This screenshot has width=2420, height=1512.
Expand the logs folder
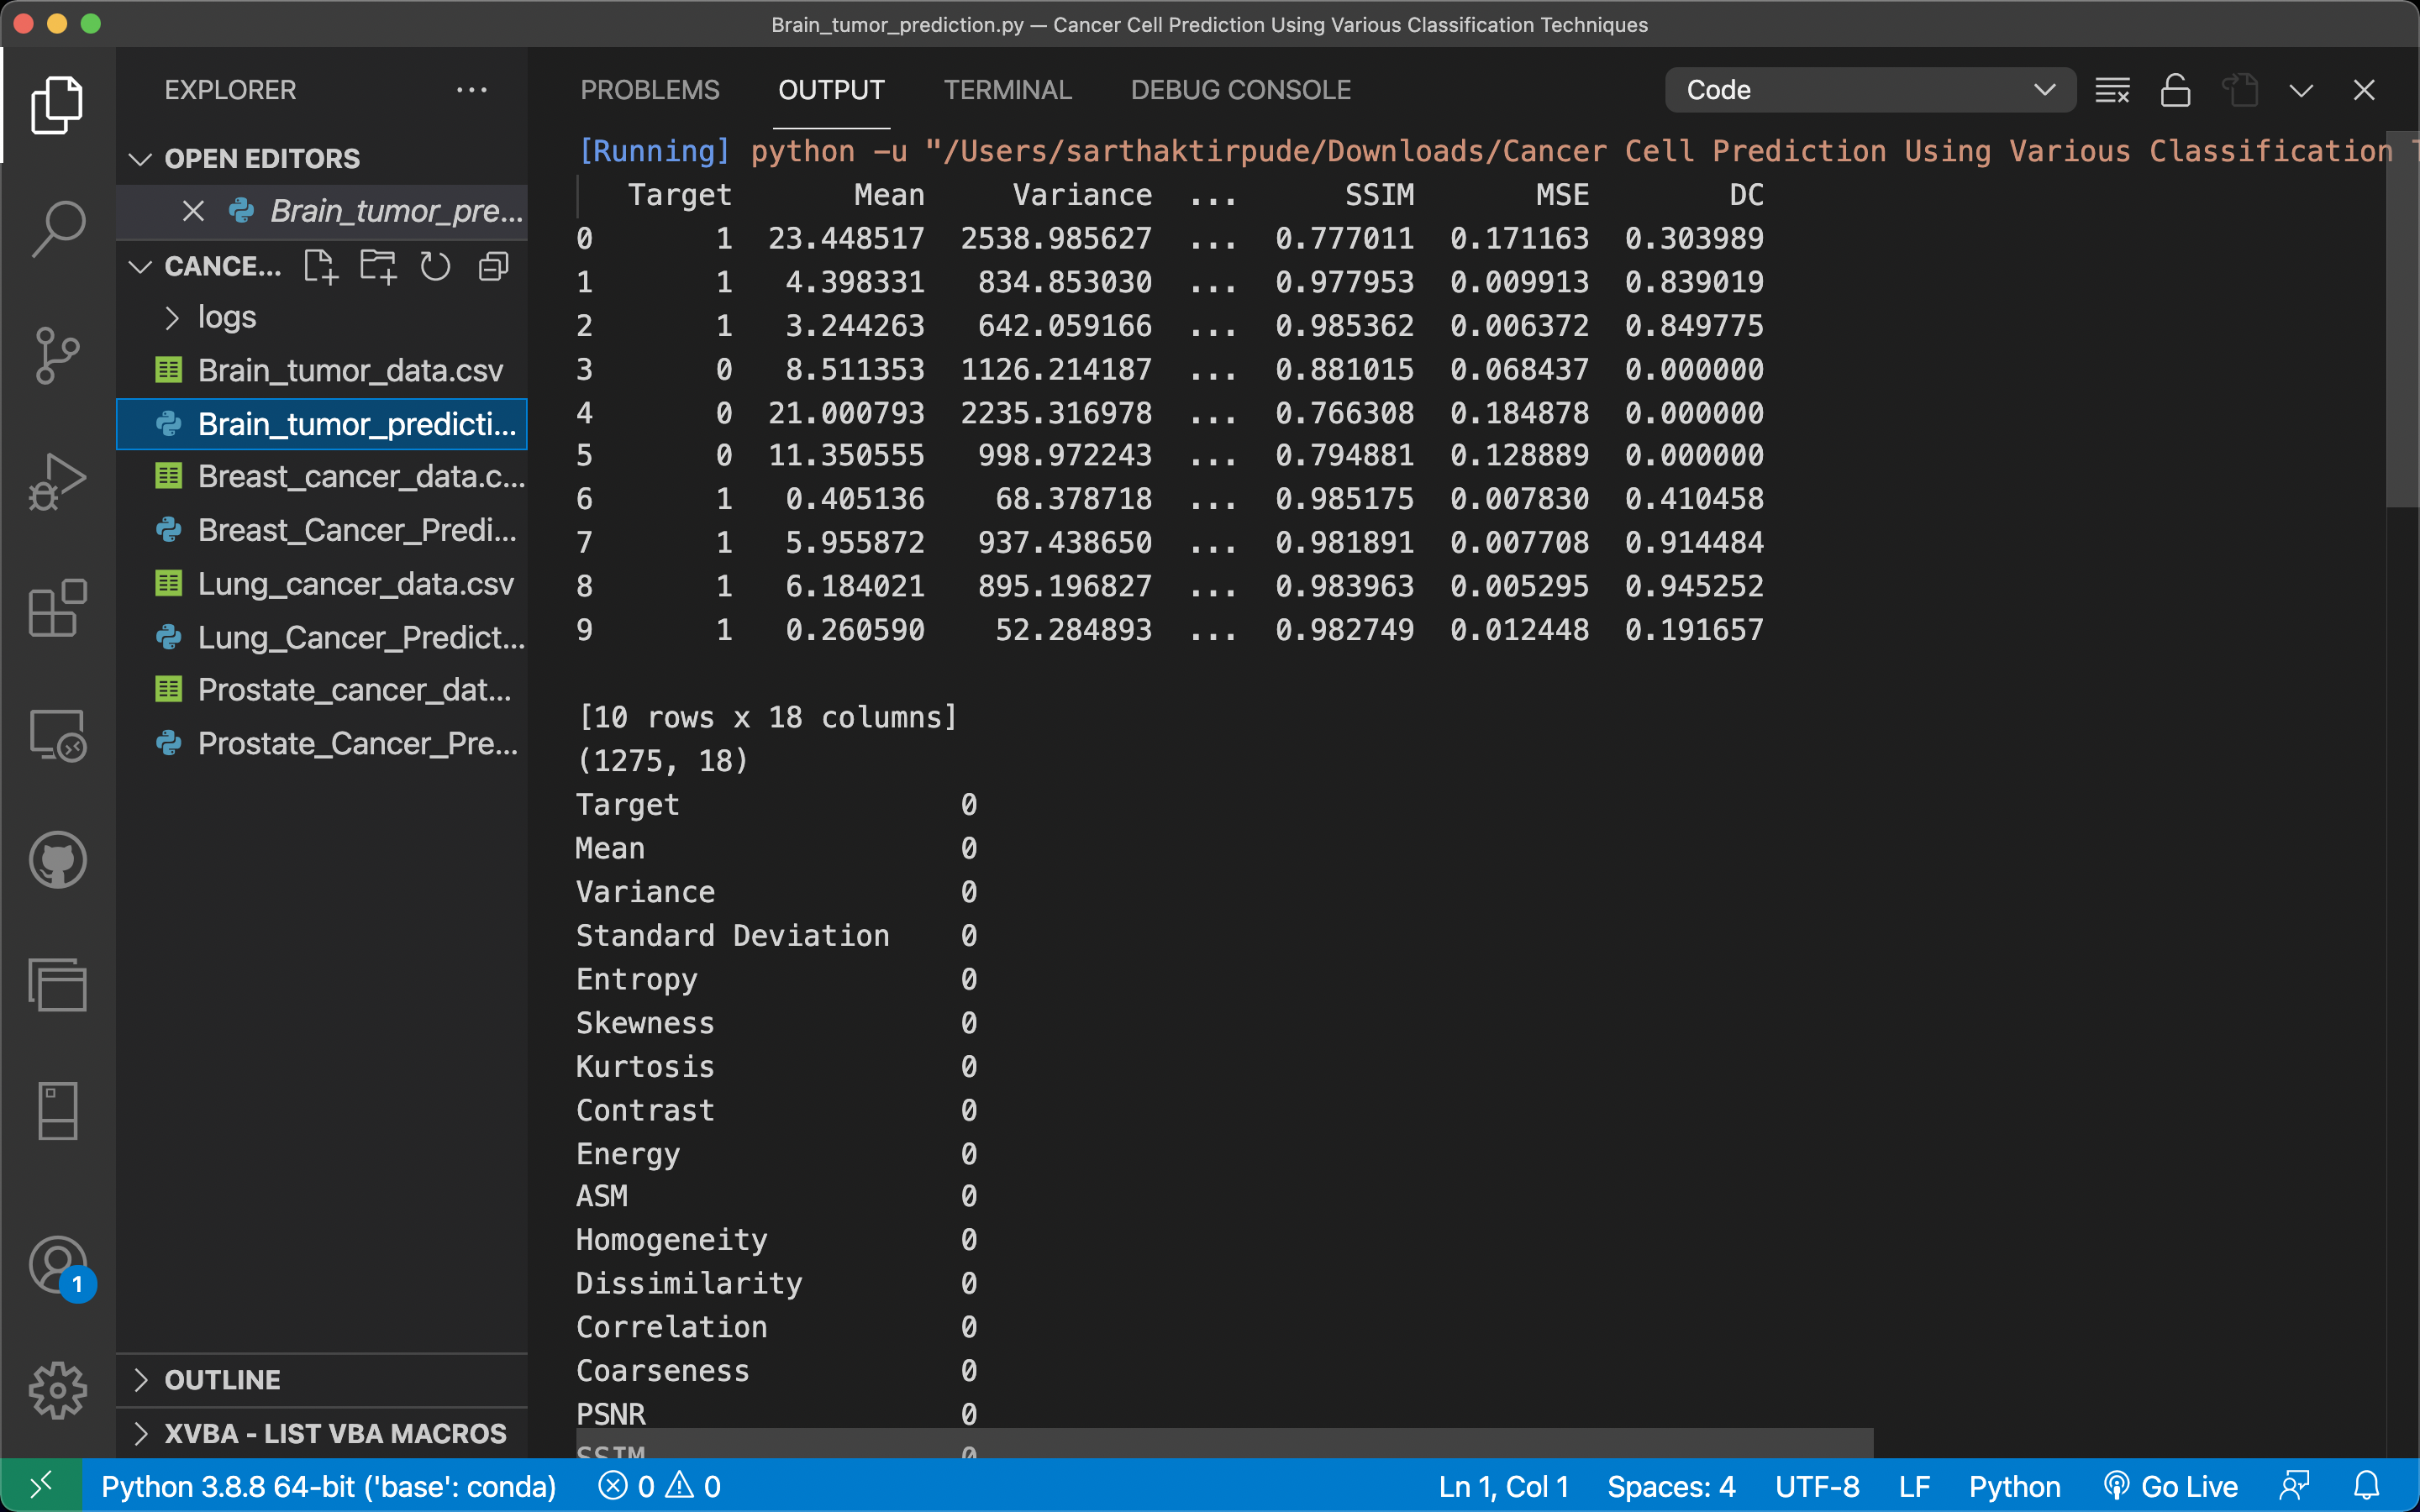[227, 318]
